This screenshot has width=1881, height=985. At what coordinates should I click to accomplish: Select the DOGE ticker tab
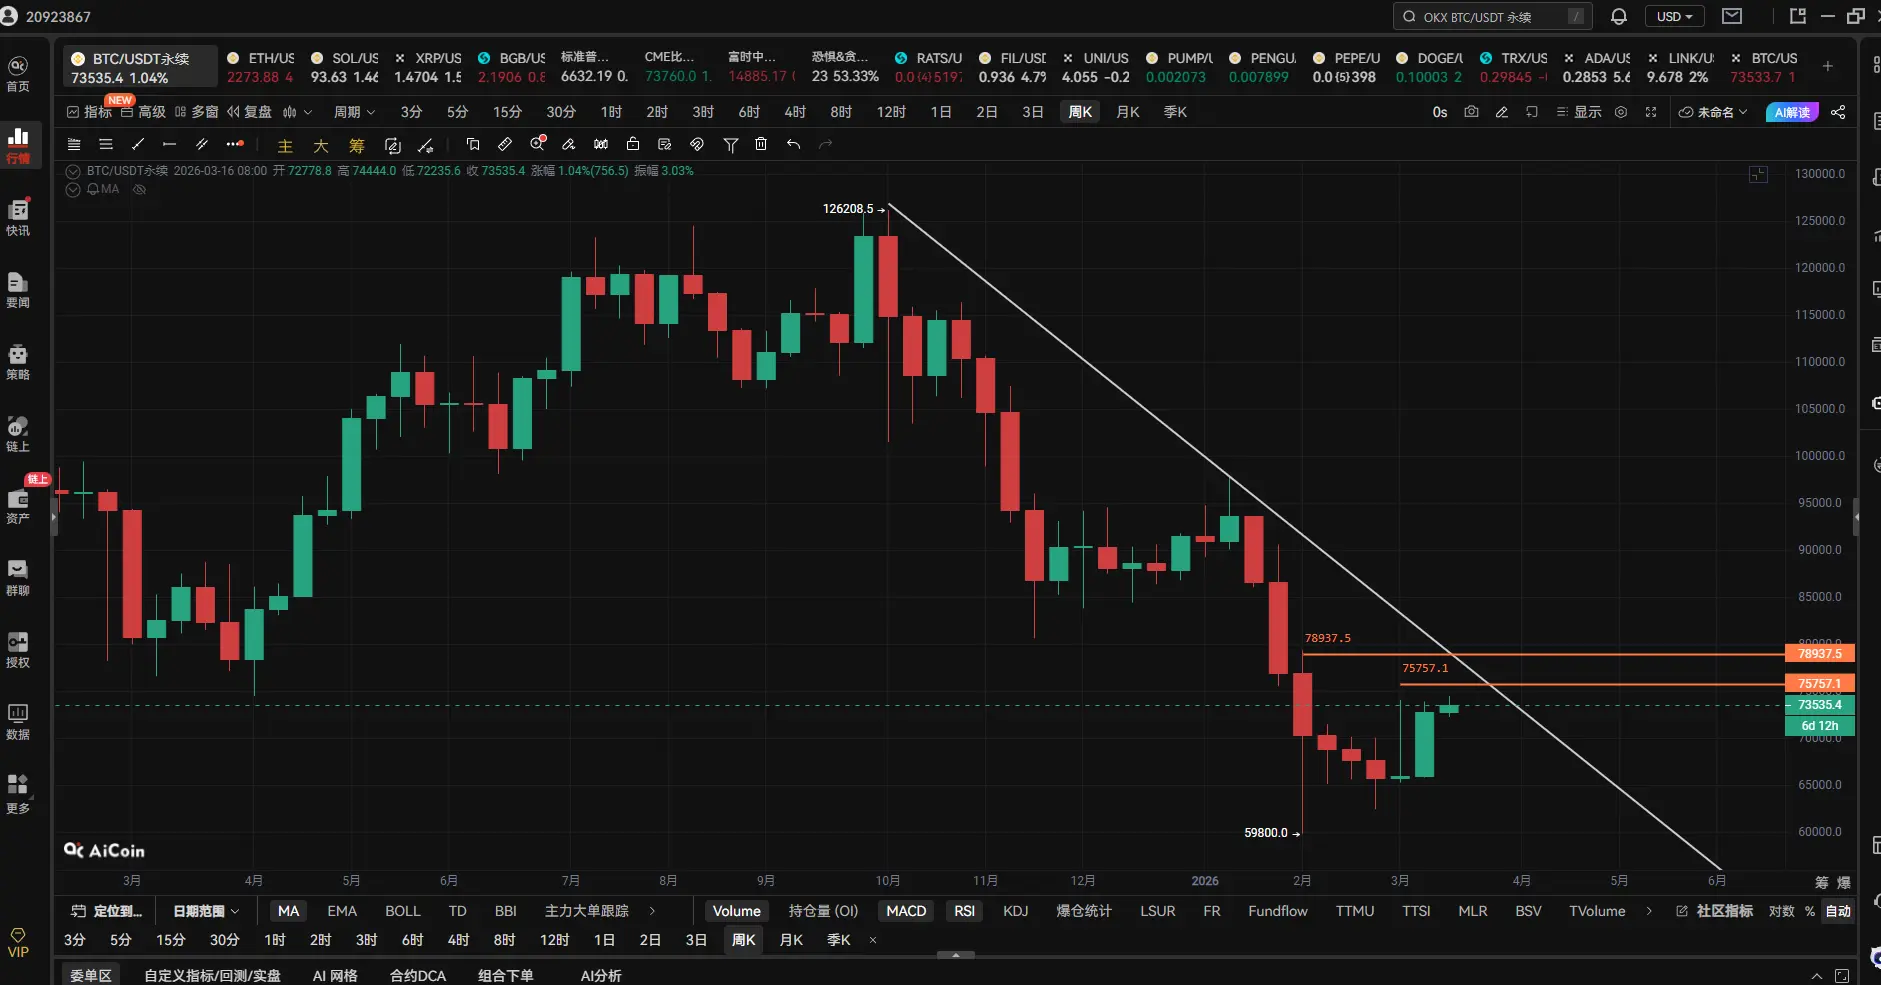coord(1429,67)
